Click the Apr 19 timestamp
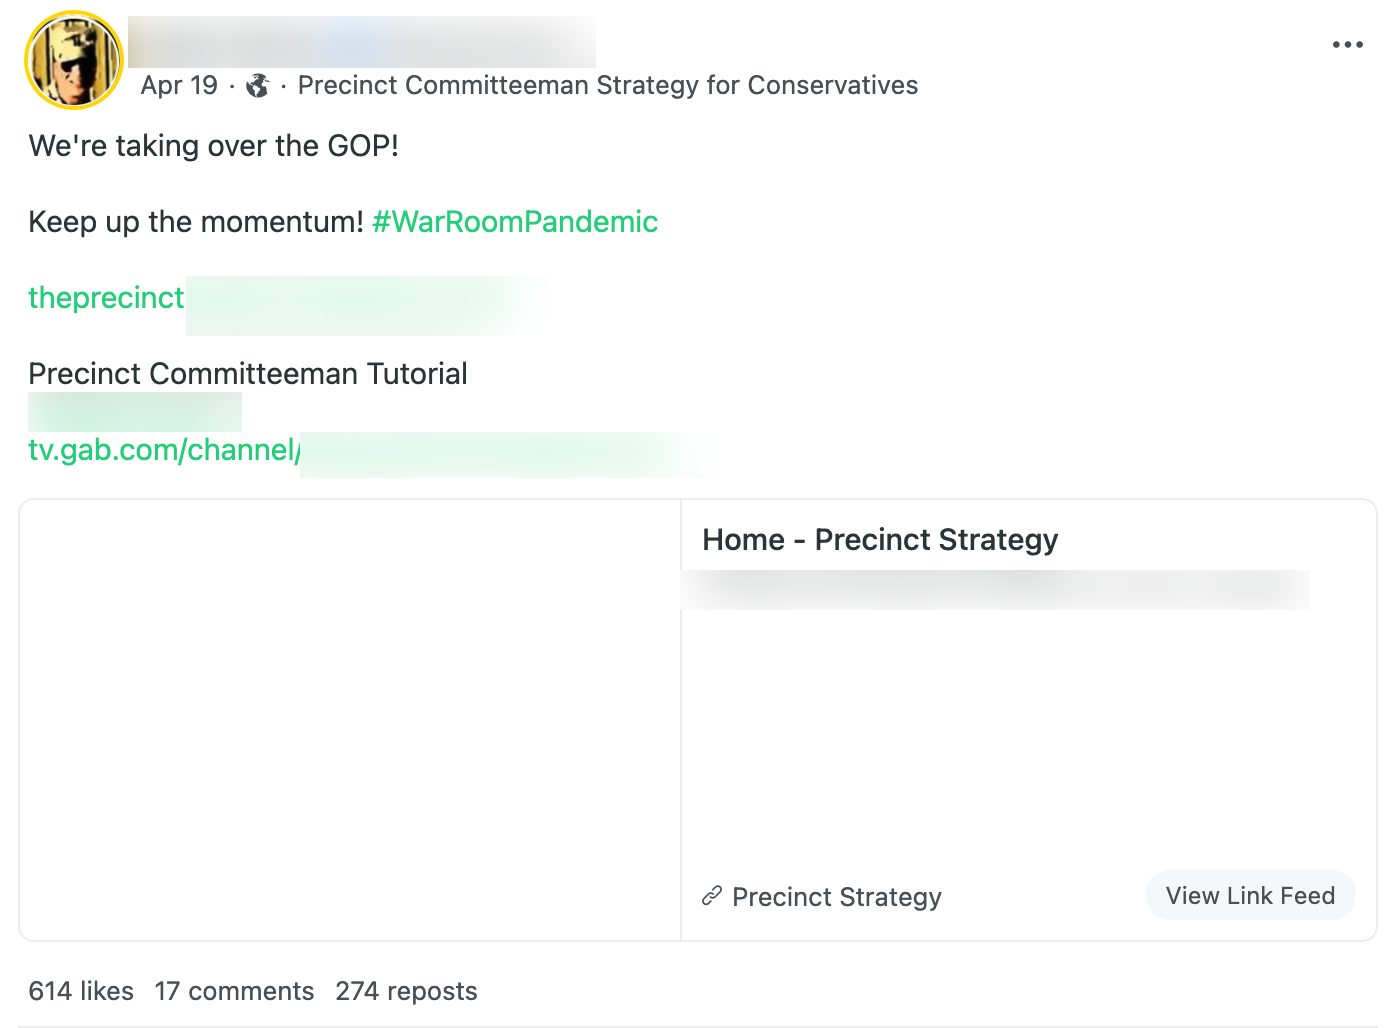1392x1028 pixels. (x=179, y=85)
